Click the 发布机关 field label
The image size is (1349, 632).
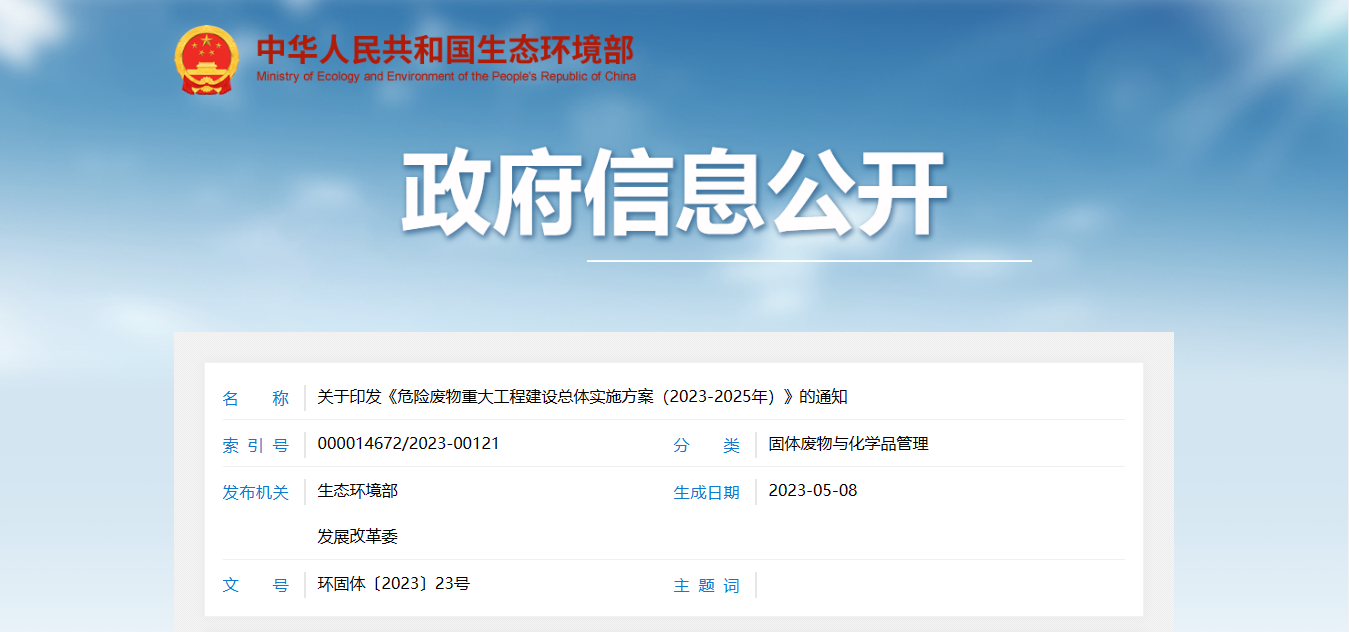tap(255, 492)
